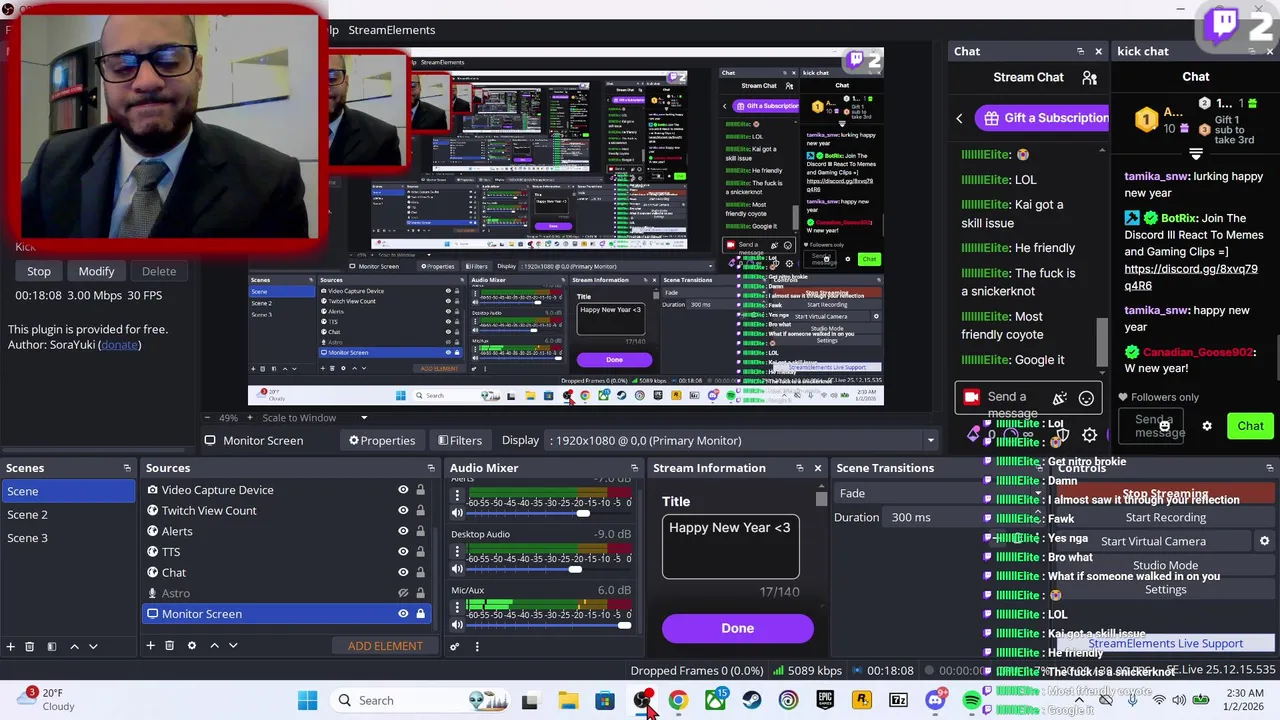
Task: Open Properties for Monitor Screen
Action: [x=381, y=440]
